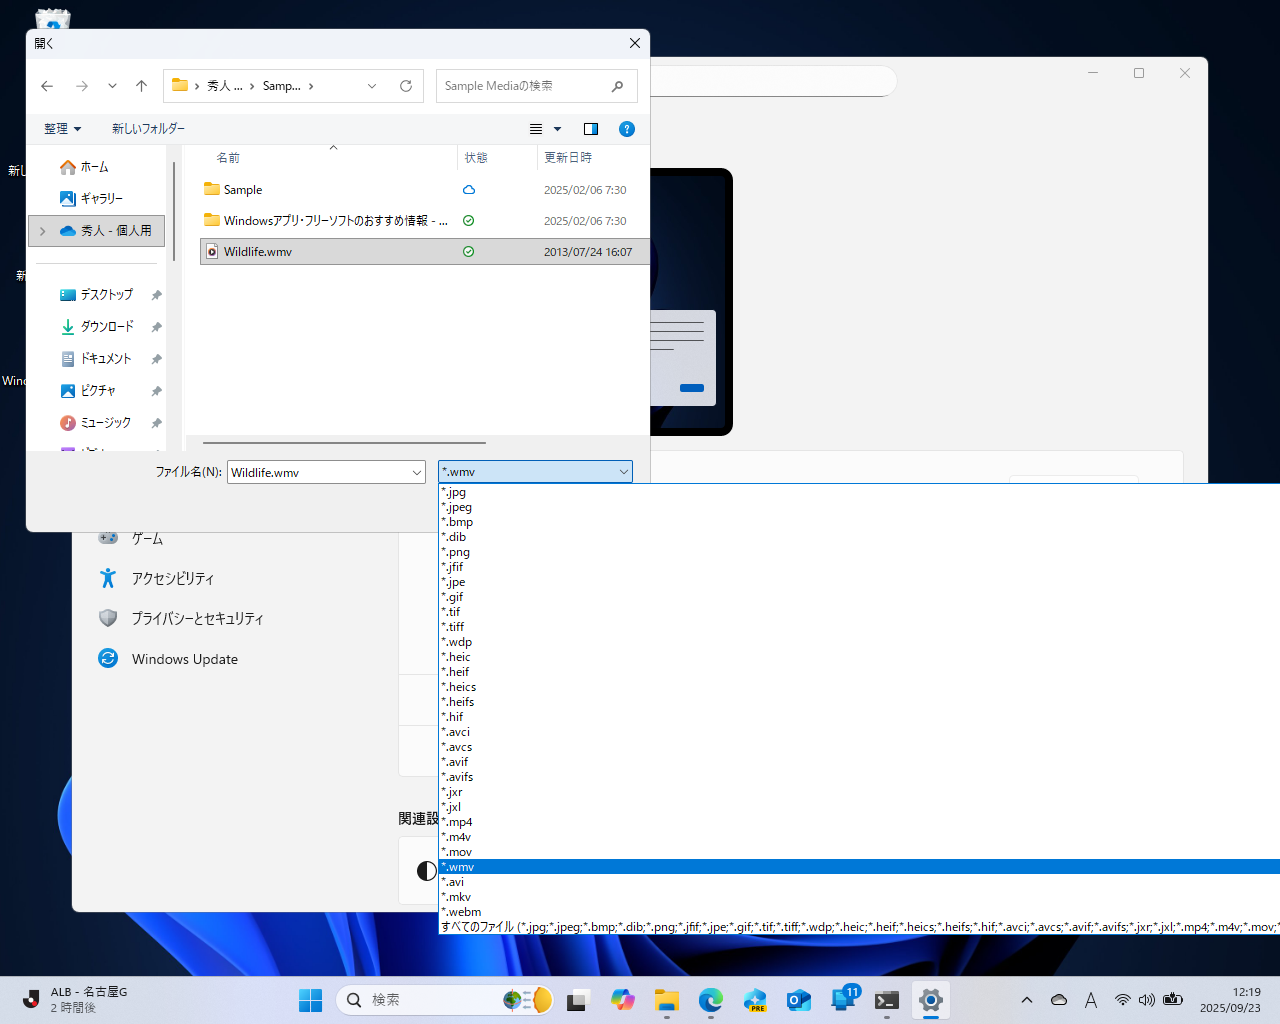This screenshot has height=1024, width=1280.
Task: Unpin ダウンロード from the navigation pane
Action: [156, 326]
